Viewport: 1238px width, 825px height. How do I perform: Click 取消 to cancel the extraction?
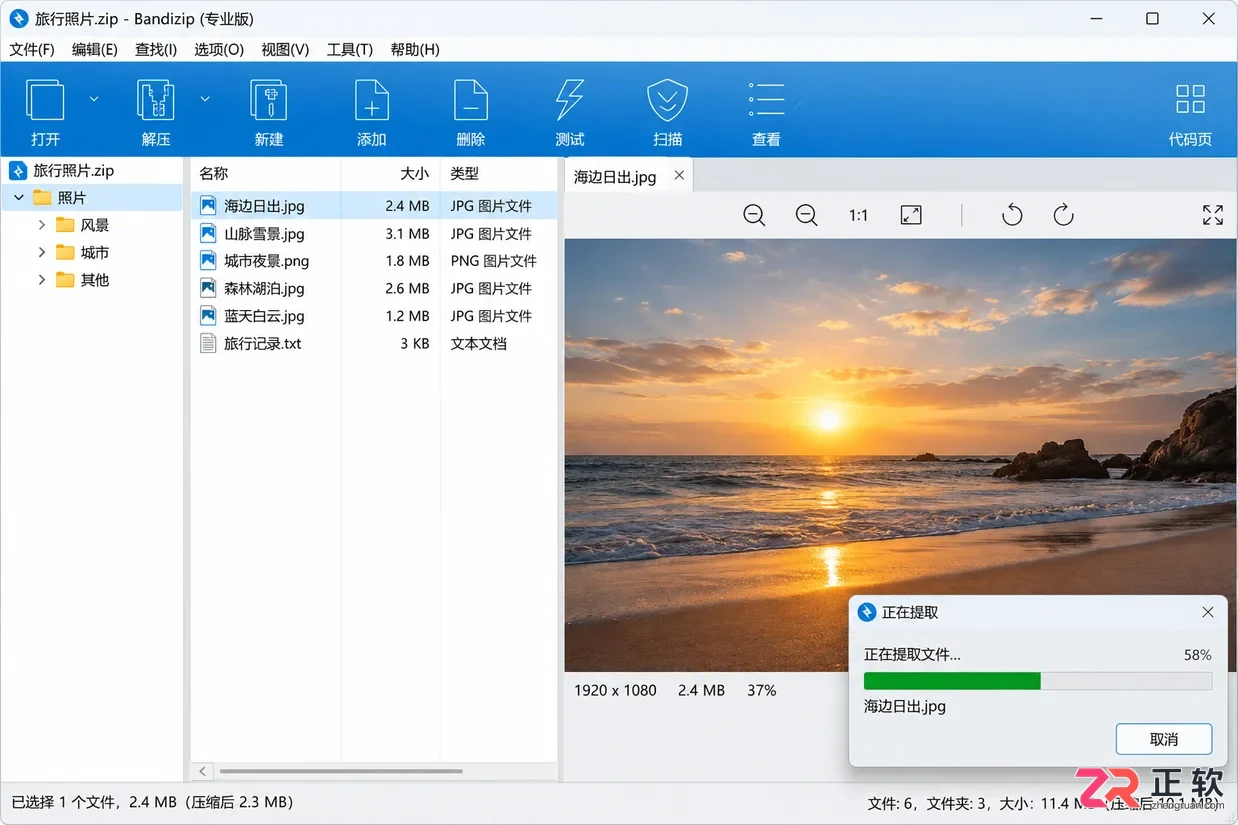click(1164, 739)
